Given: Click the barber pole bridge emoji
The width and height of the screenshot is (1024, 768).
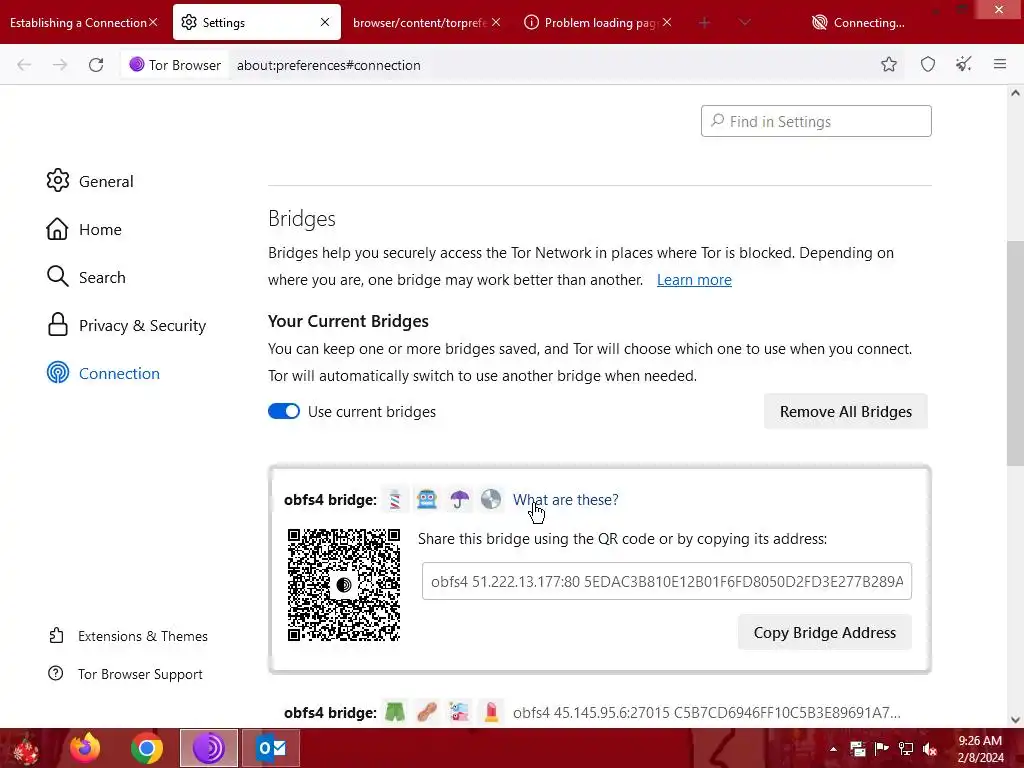Looking at the screenshot, I should (394, 500).
